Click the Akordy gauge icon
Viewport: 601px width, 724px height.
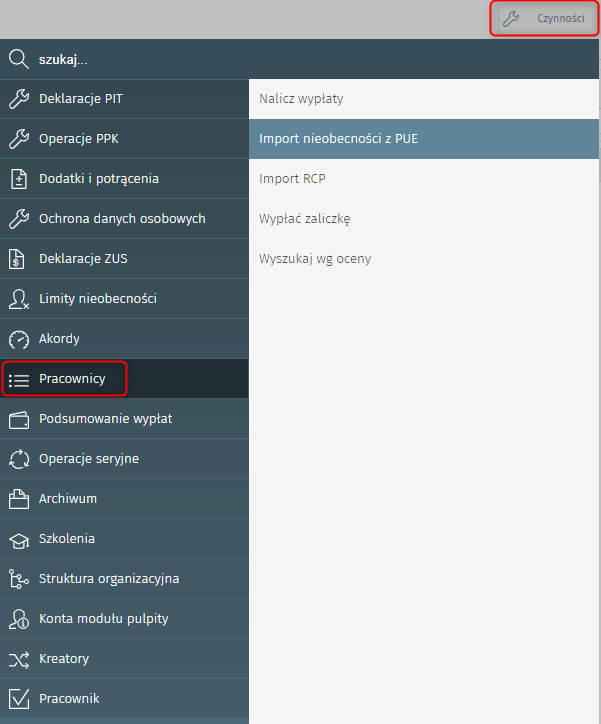19,339
